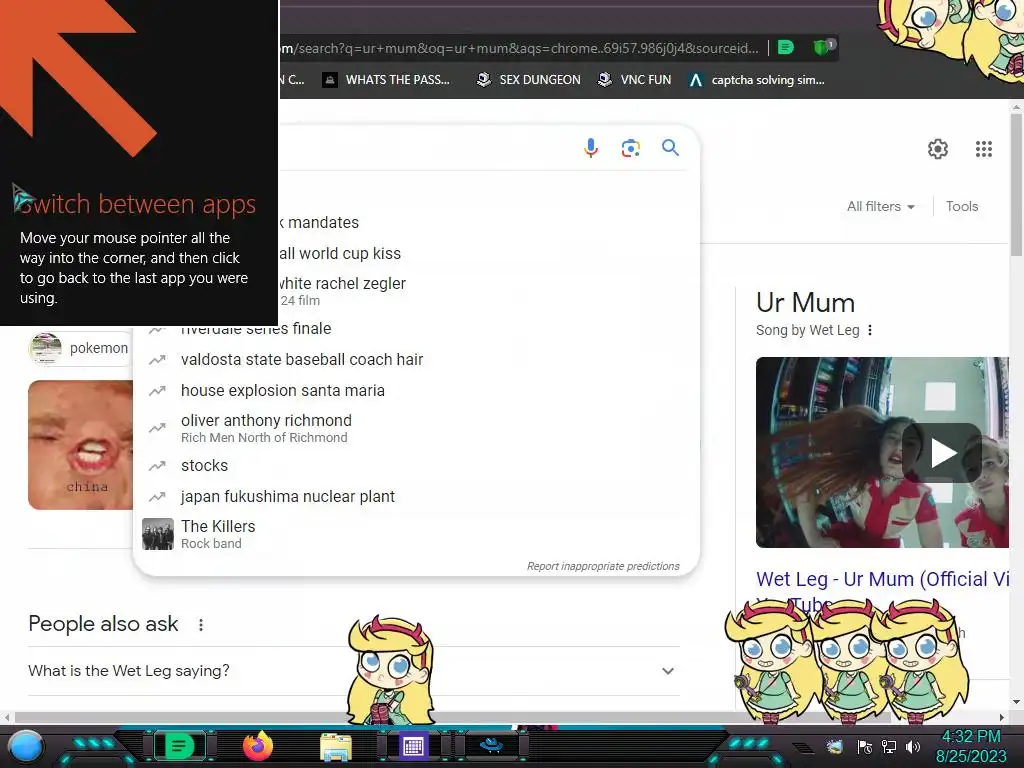Select suggestion house explosion santa maria
The height and width of the screenshot is (768, 1024).
[416, 390]
